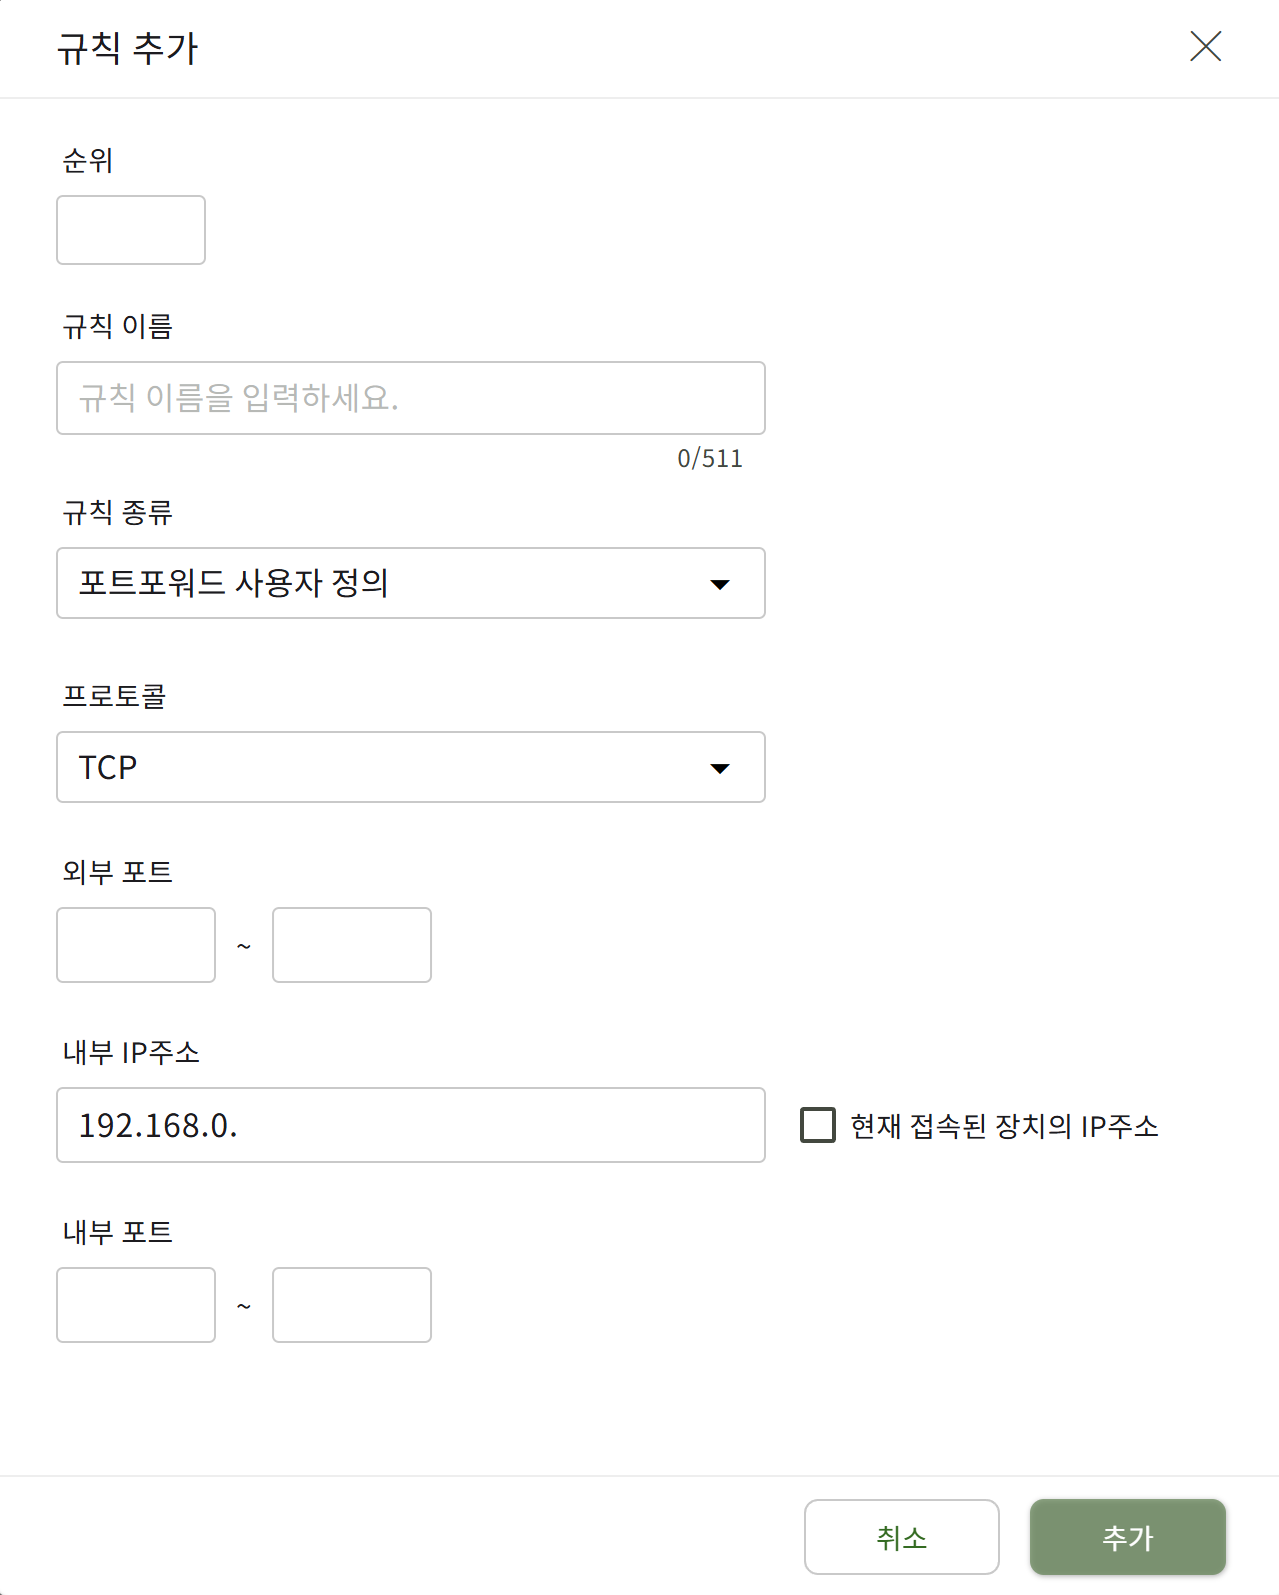1279x1595 pixels.
Task: Click the second 외부 포트 field
Action: [351, 944]
